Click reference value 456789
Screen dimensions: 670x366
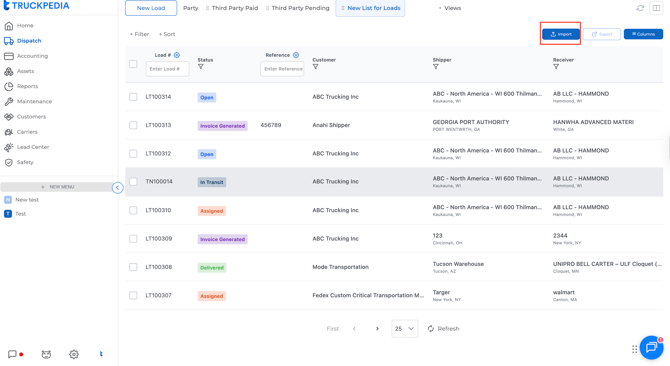[271, 125]
